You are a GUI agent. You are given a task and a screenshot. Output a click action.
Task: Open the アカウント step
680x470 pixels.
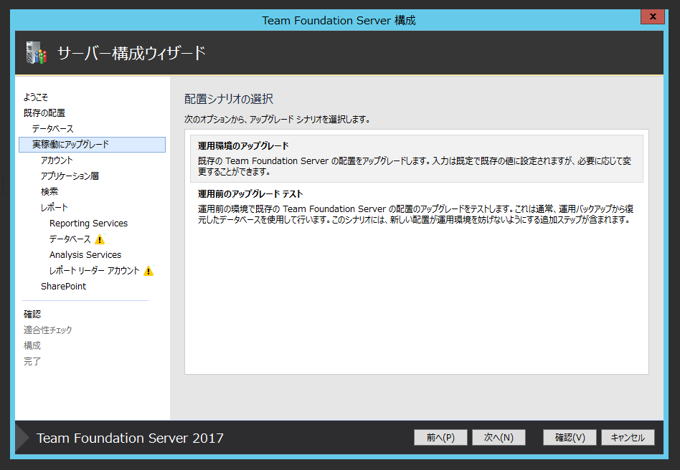pos(56,160)
